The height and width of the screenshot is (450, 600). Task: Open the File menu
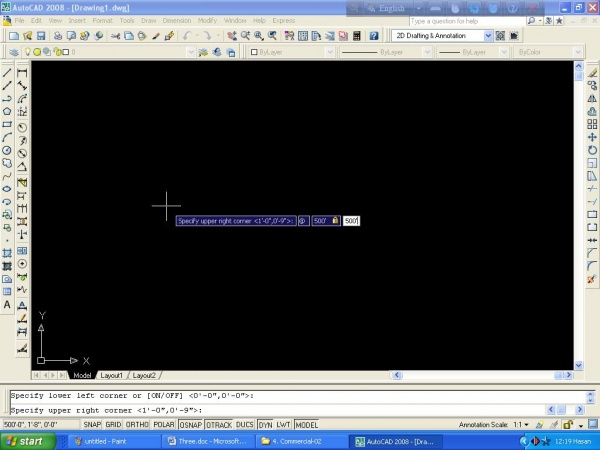(19, 21)
